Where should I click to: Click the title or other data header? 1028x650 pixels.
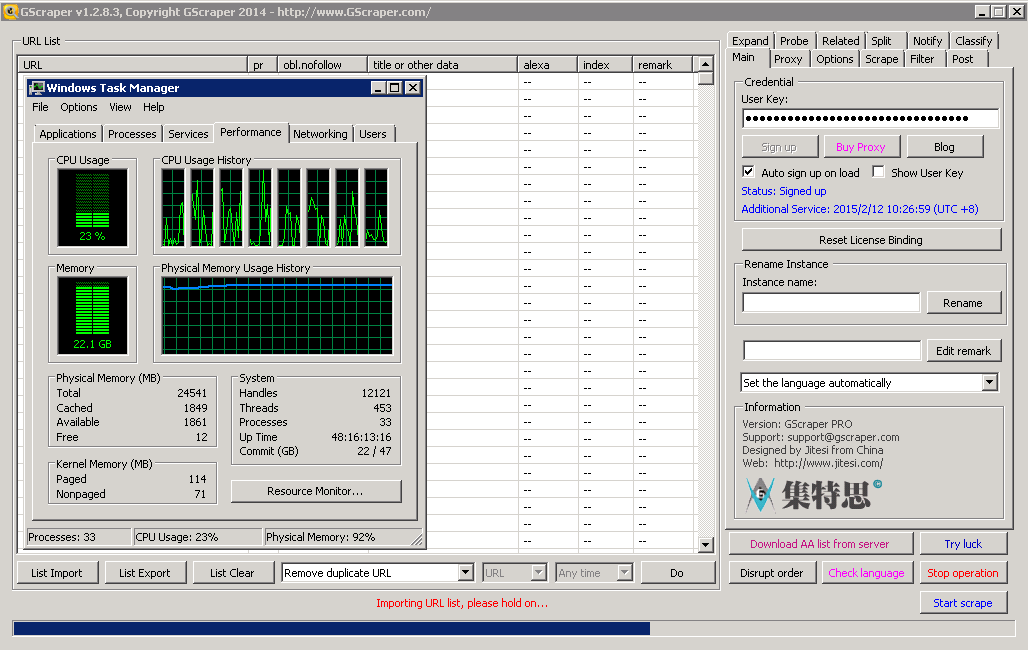tap(443, 65)
